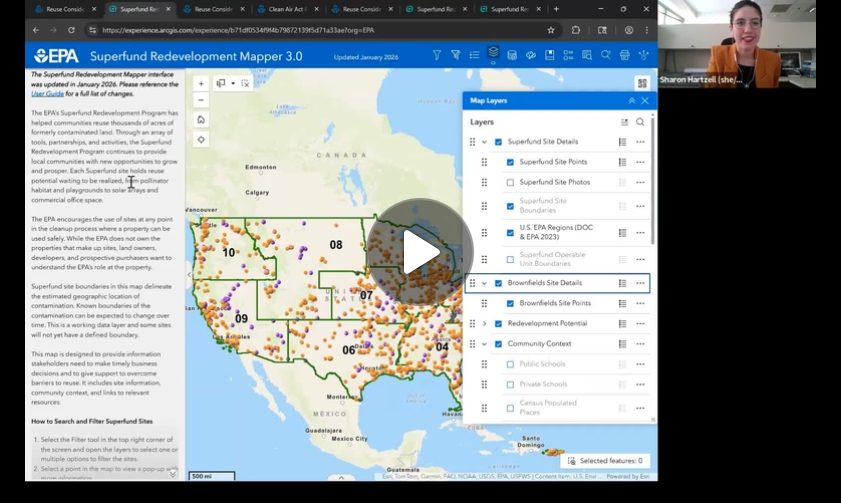Viewport: 841px width, 503px height.
Task: Open the basemap gallery grid icon
Action: coord(642,83)
